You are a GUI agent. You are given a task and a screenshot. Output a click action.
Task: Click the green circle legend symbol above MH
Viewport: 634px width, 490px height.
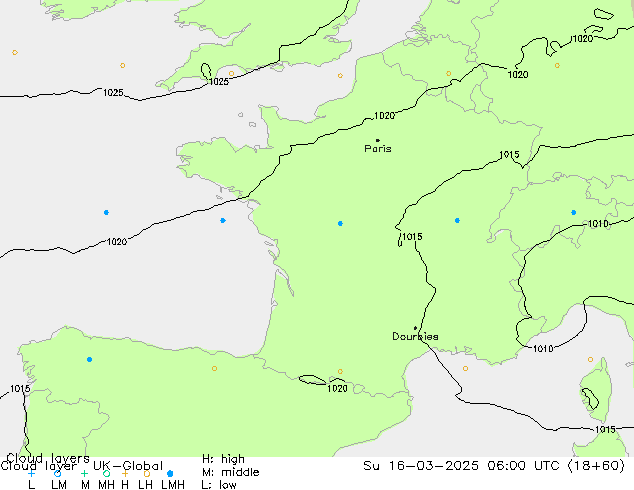click(106, 473)
